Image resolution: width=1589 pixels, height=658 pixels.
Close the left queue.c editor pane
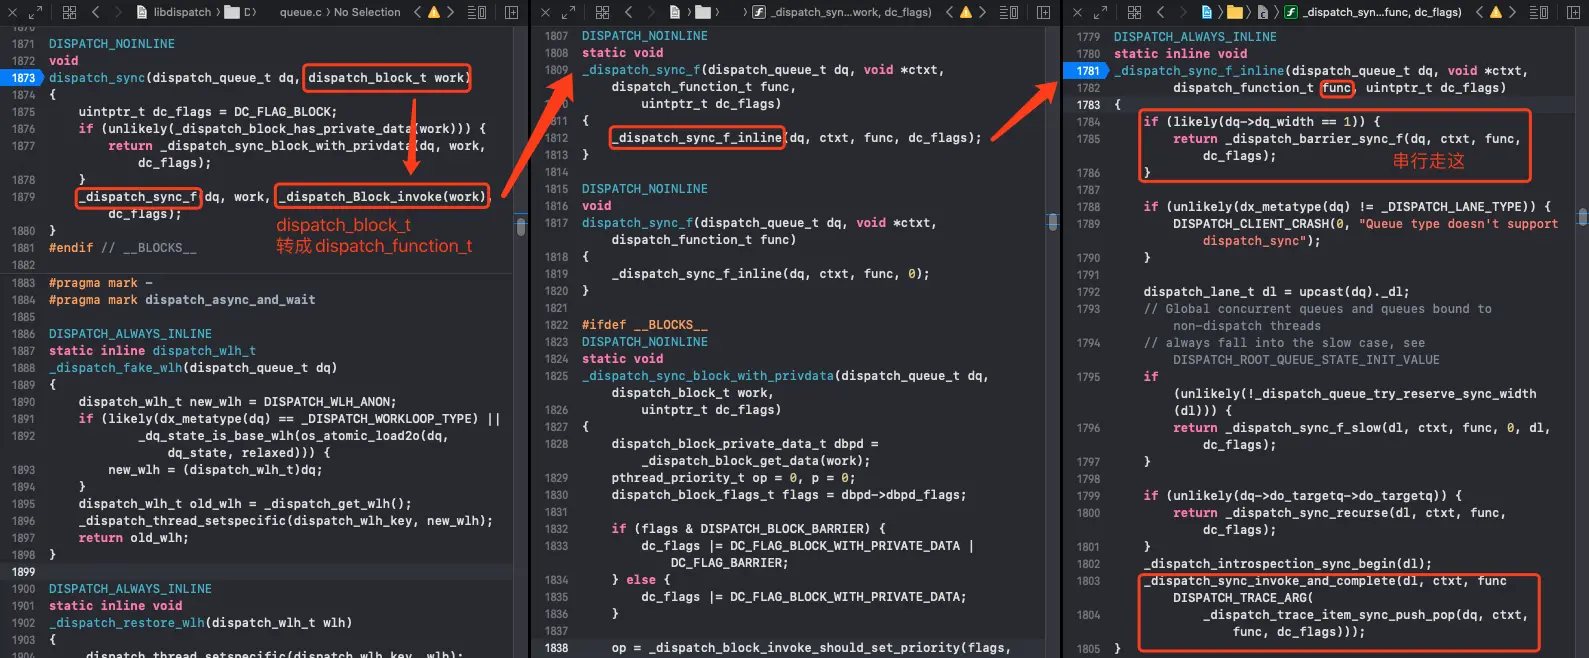click(13, 12)
